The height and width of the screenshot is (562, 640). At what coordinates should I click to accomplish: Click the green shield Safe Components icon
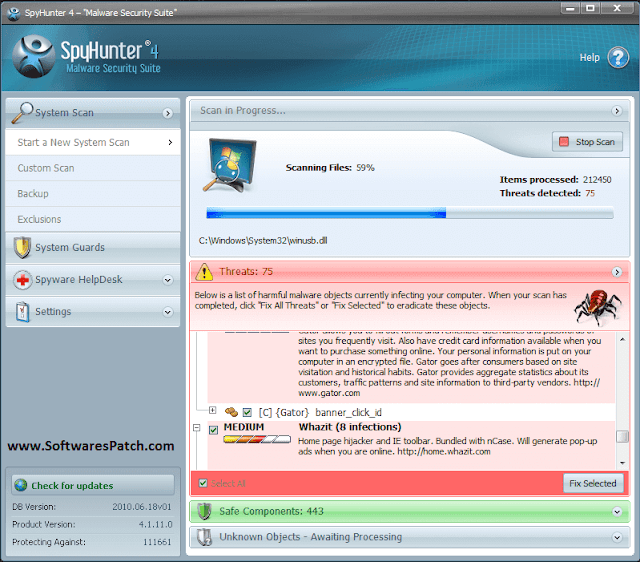point(204,511)
